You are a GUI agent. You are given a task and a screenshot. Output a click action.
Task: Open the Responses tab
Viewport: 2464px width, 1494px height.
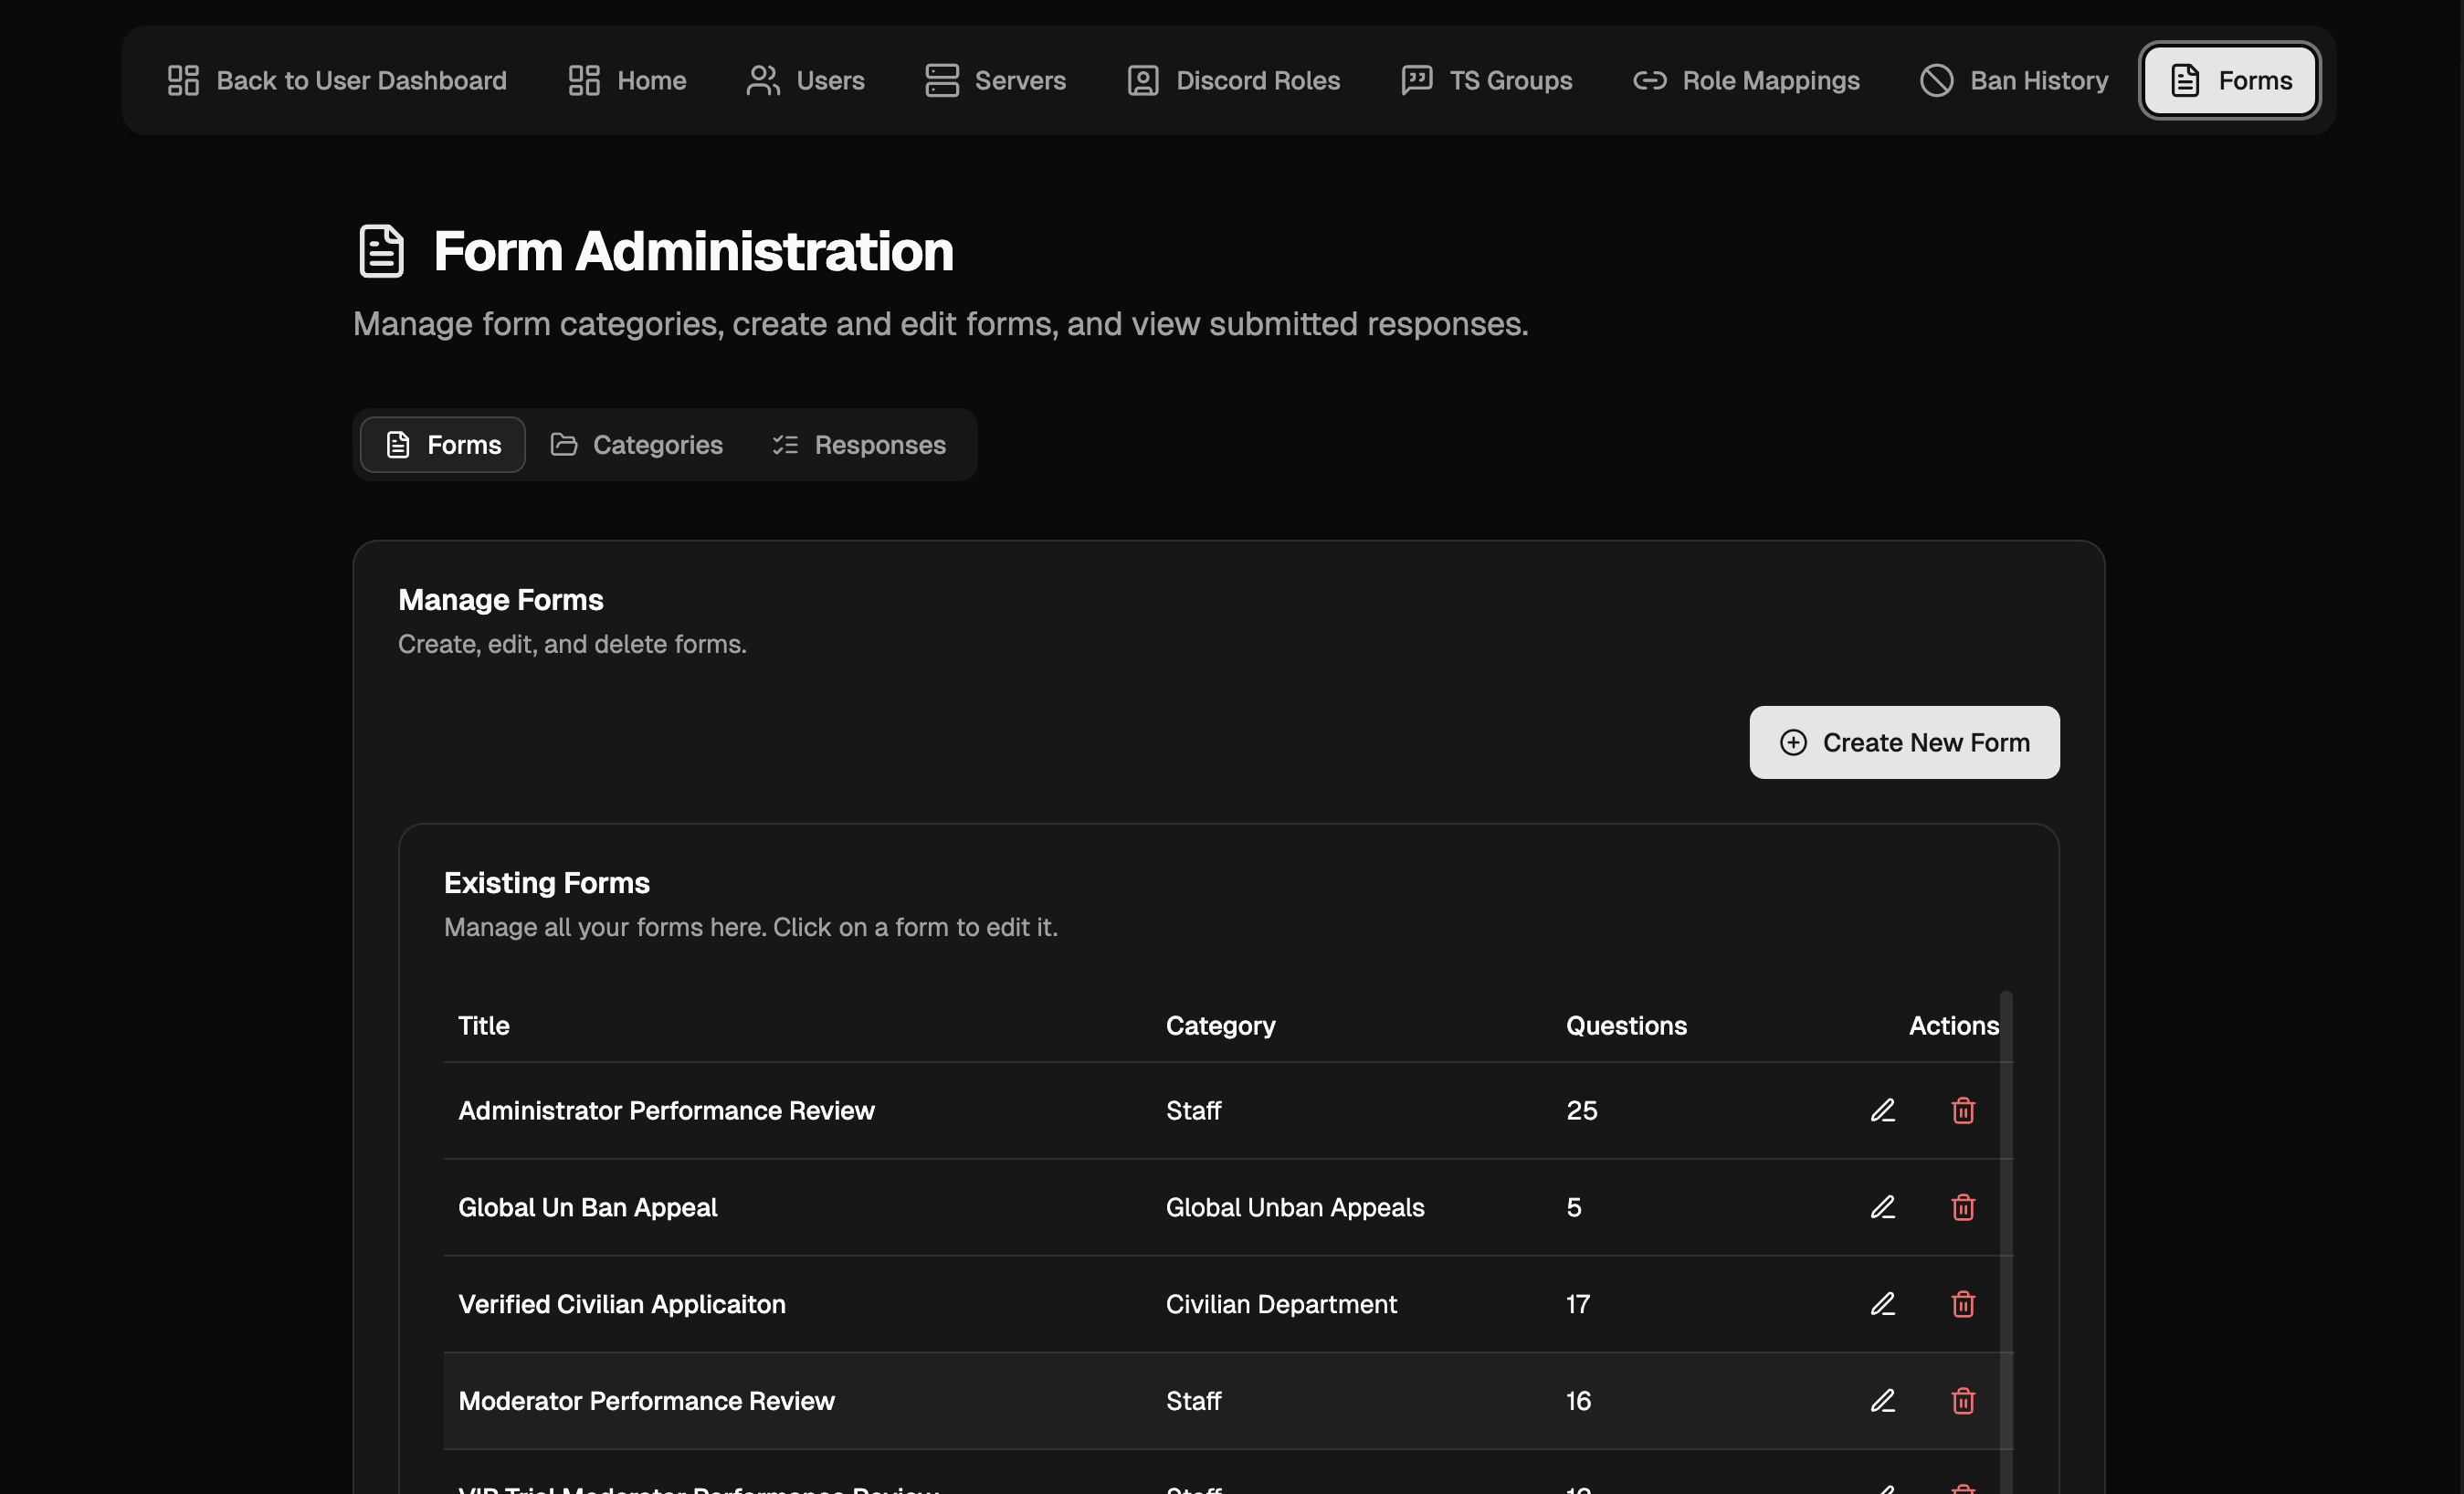859,445
